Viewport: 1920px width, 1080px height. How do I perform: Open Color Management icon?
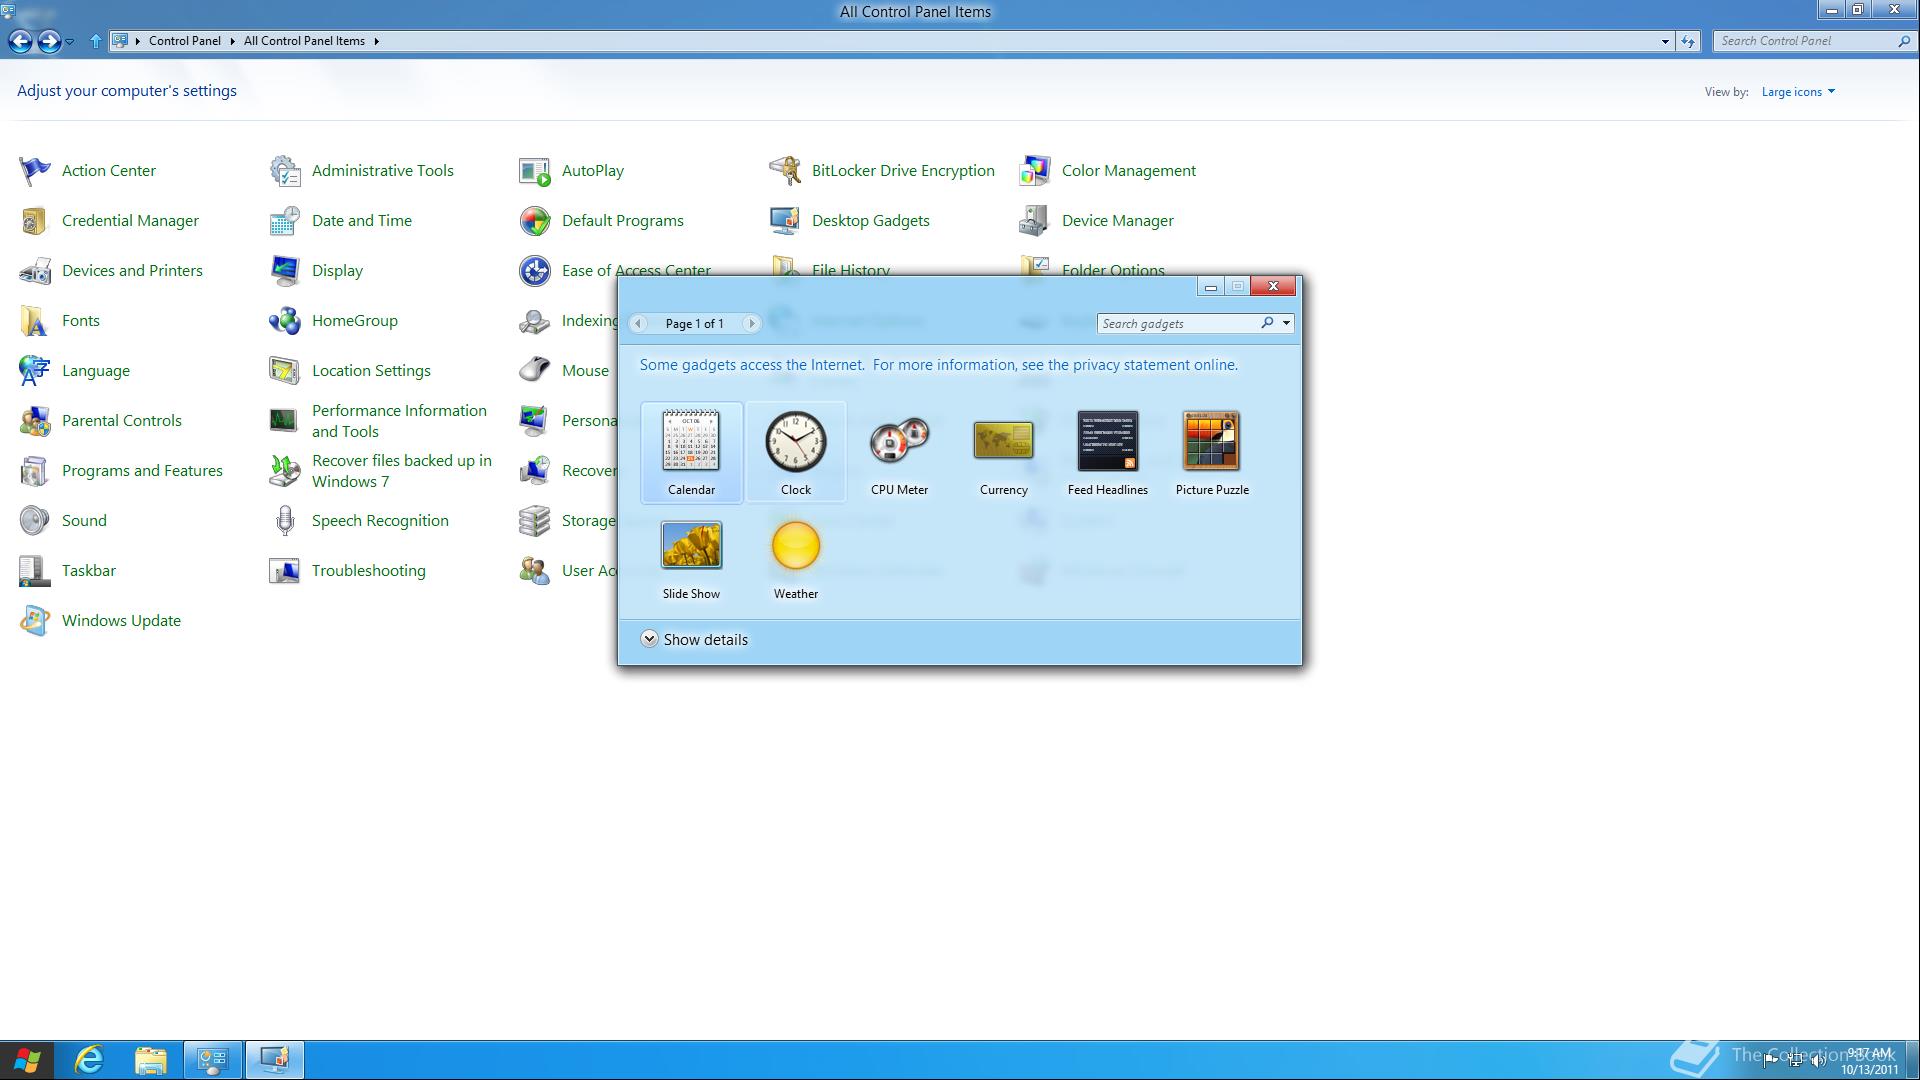1035,171
